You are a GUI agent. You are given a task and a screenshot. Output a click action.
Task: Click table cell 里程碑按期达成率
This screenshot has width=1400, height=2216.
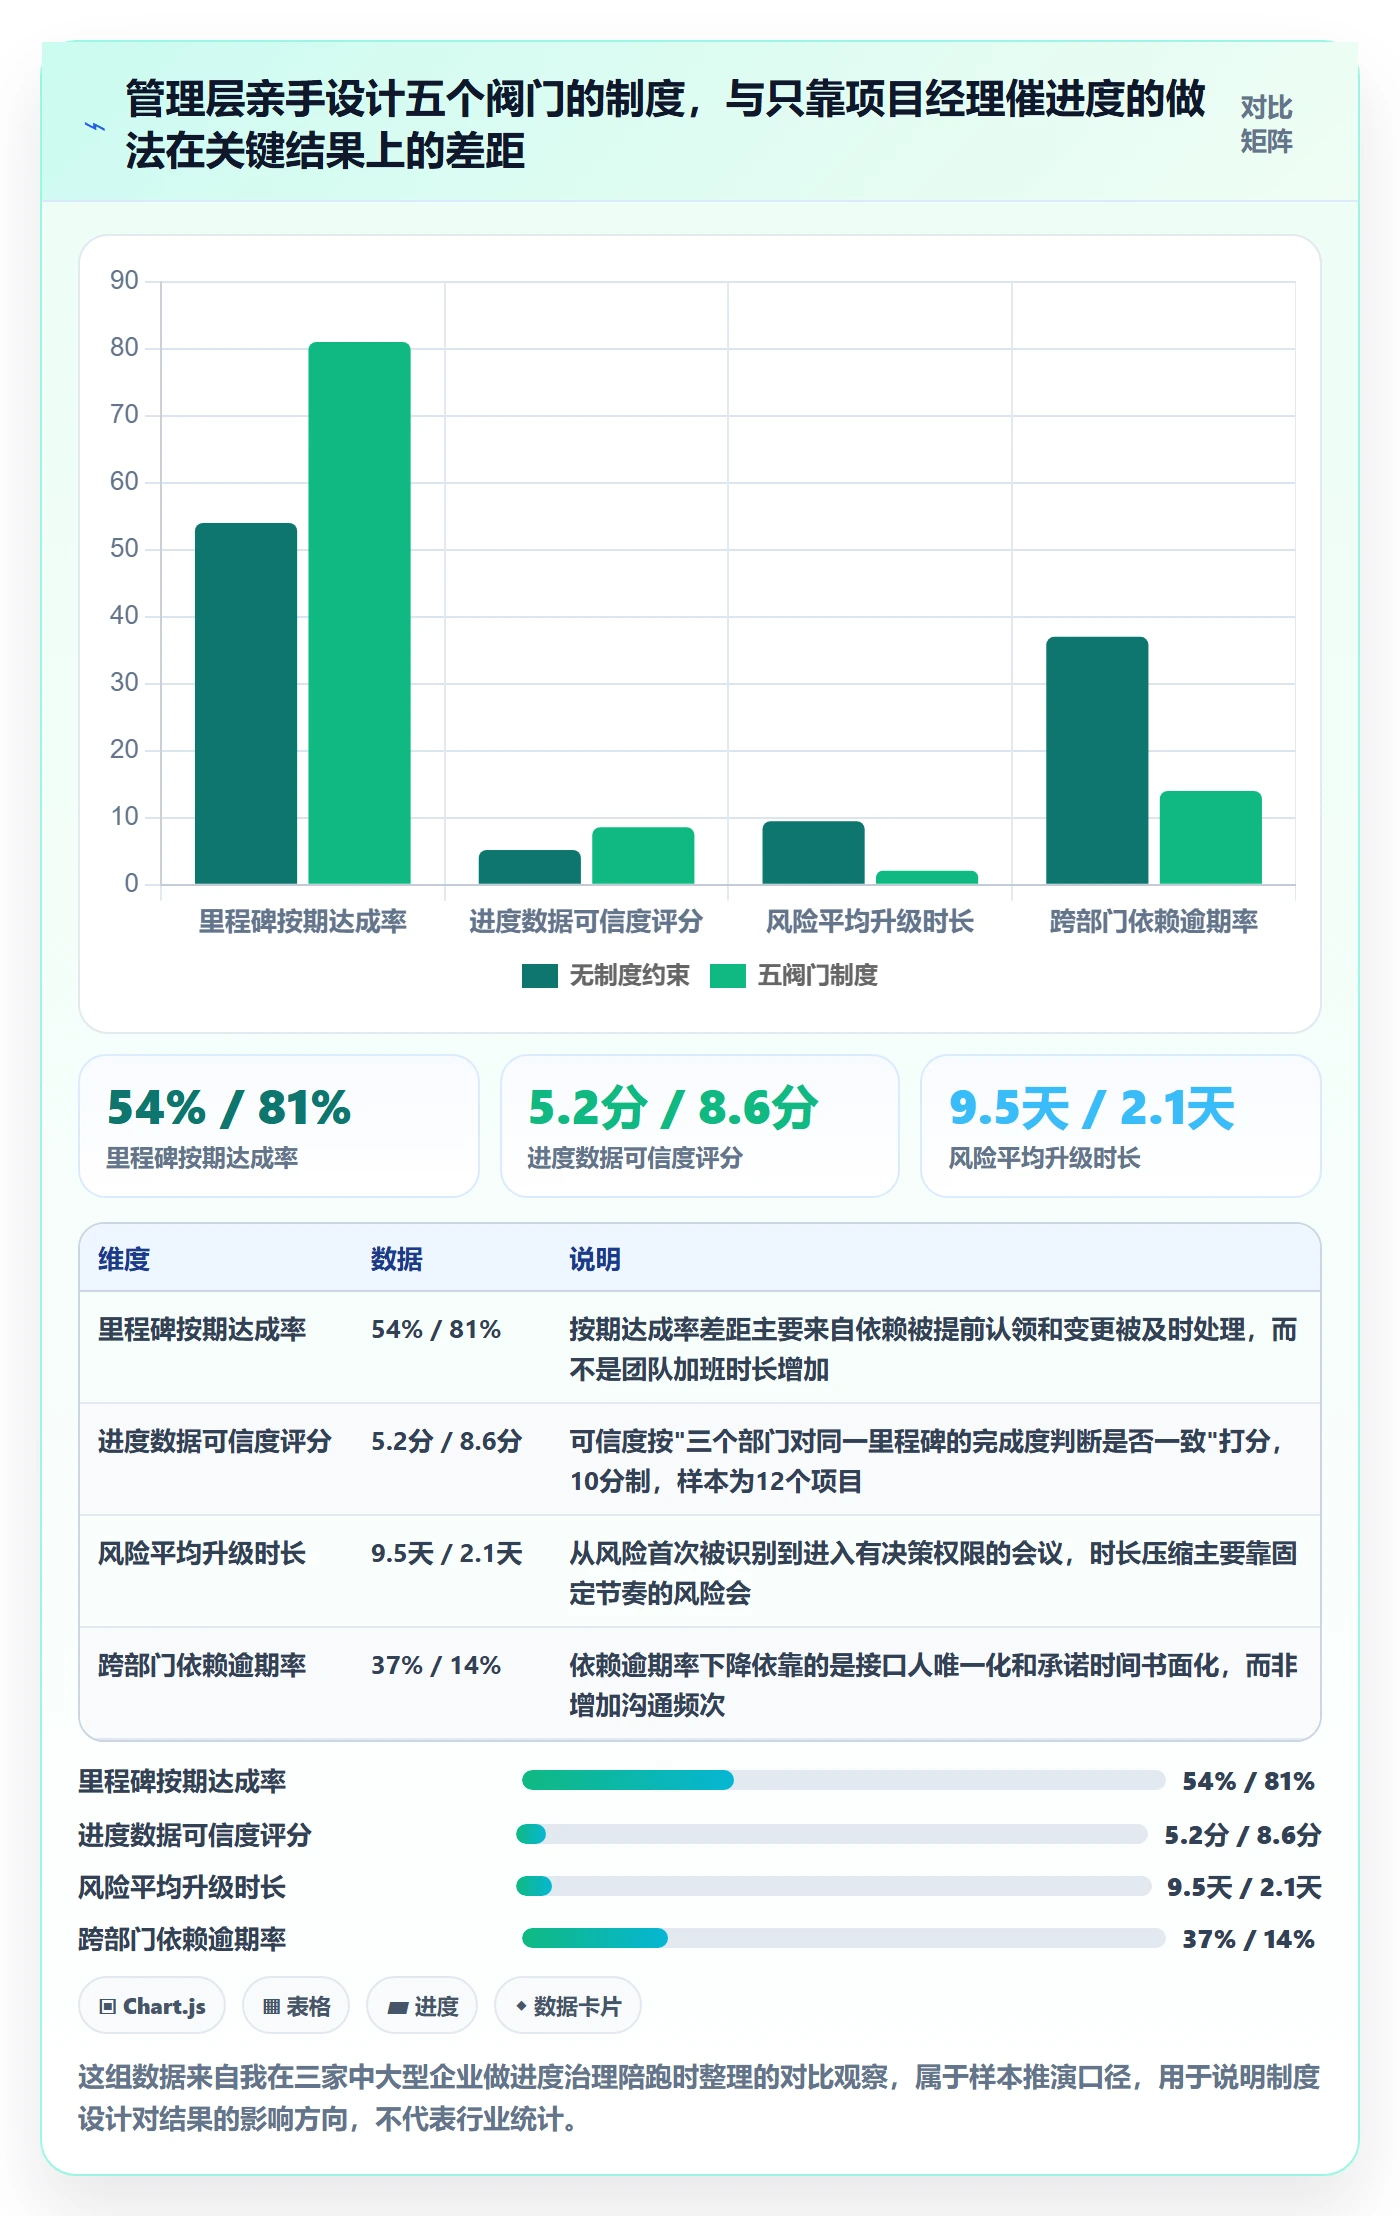pyautogui.click(x=202, y=1329)
